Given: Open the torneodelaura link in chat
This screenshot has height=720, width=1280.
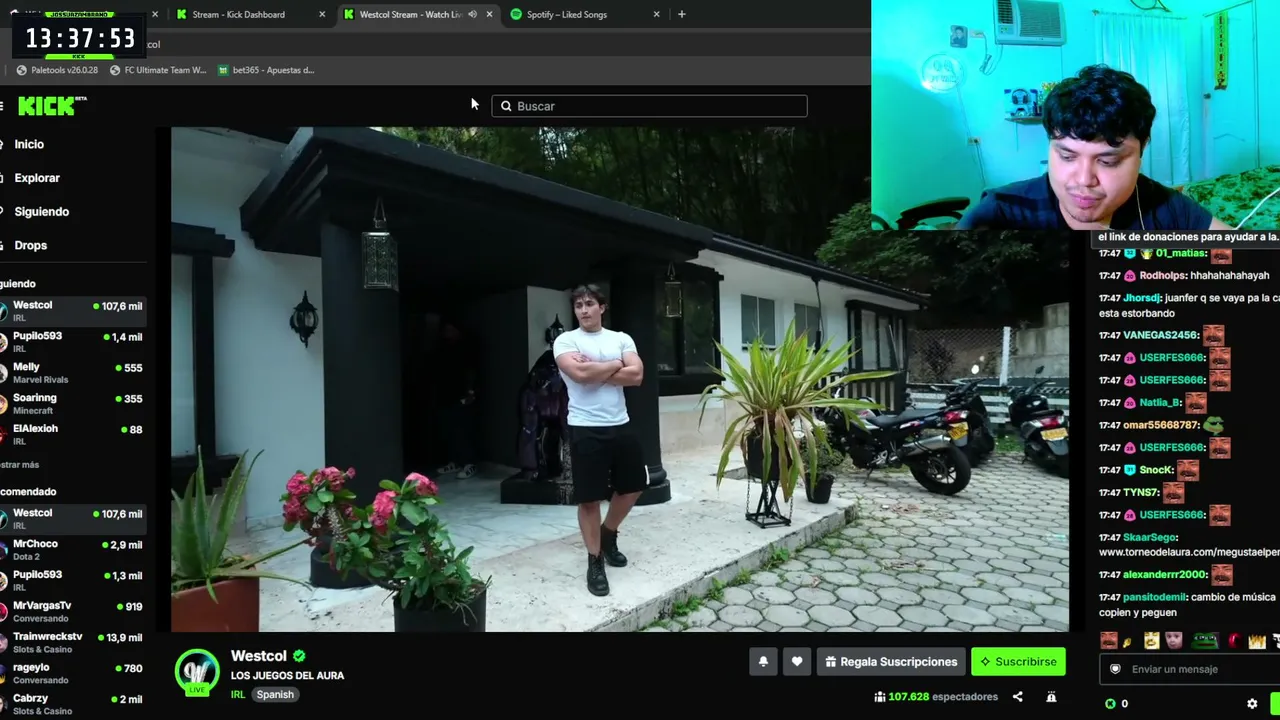Looking at the screenshot, I should pyautogui.click(x=1189, y=552).
